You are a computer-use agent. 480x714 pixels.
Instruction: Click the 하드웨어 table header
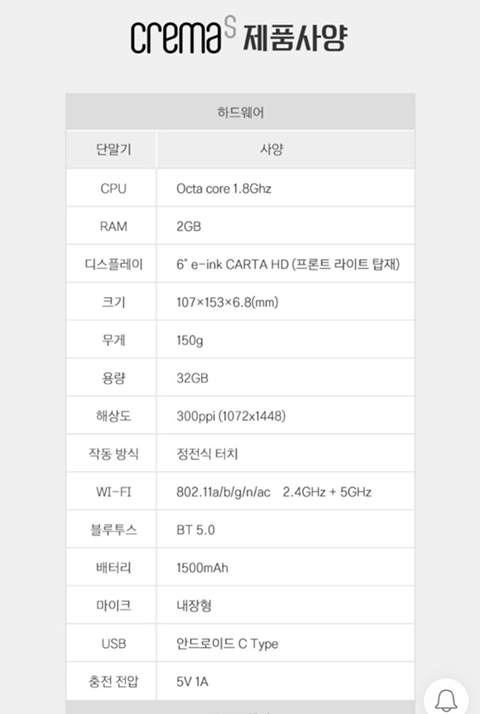coord(240,112)
